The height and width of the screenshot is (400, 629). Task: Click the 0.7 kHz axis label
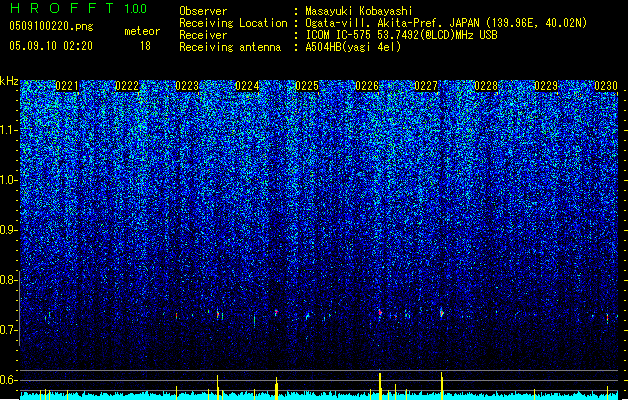8,330
